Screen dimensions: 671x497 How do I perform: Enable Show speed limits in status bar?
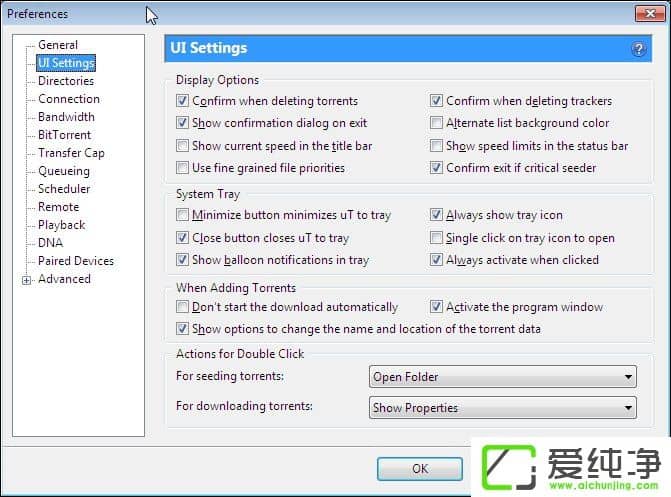[436, 146]
